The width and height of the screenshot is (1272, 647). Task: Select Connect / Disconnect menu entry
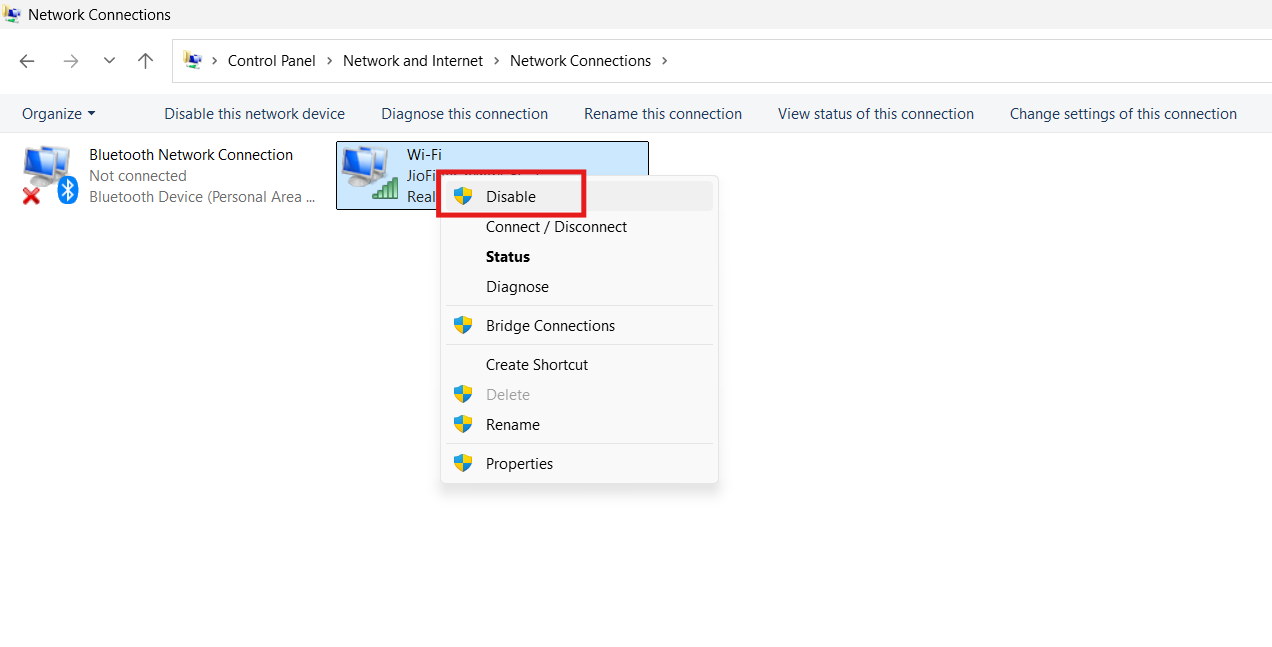555,227
